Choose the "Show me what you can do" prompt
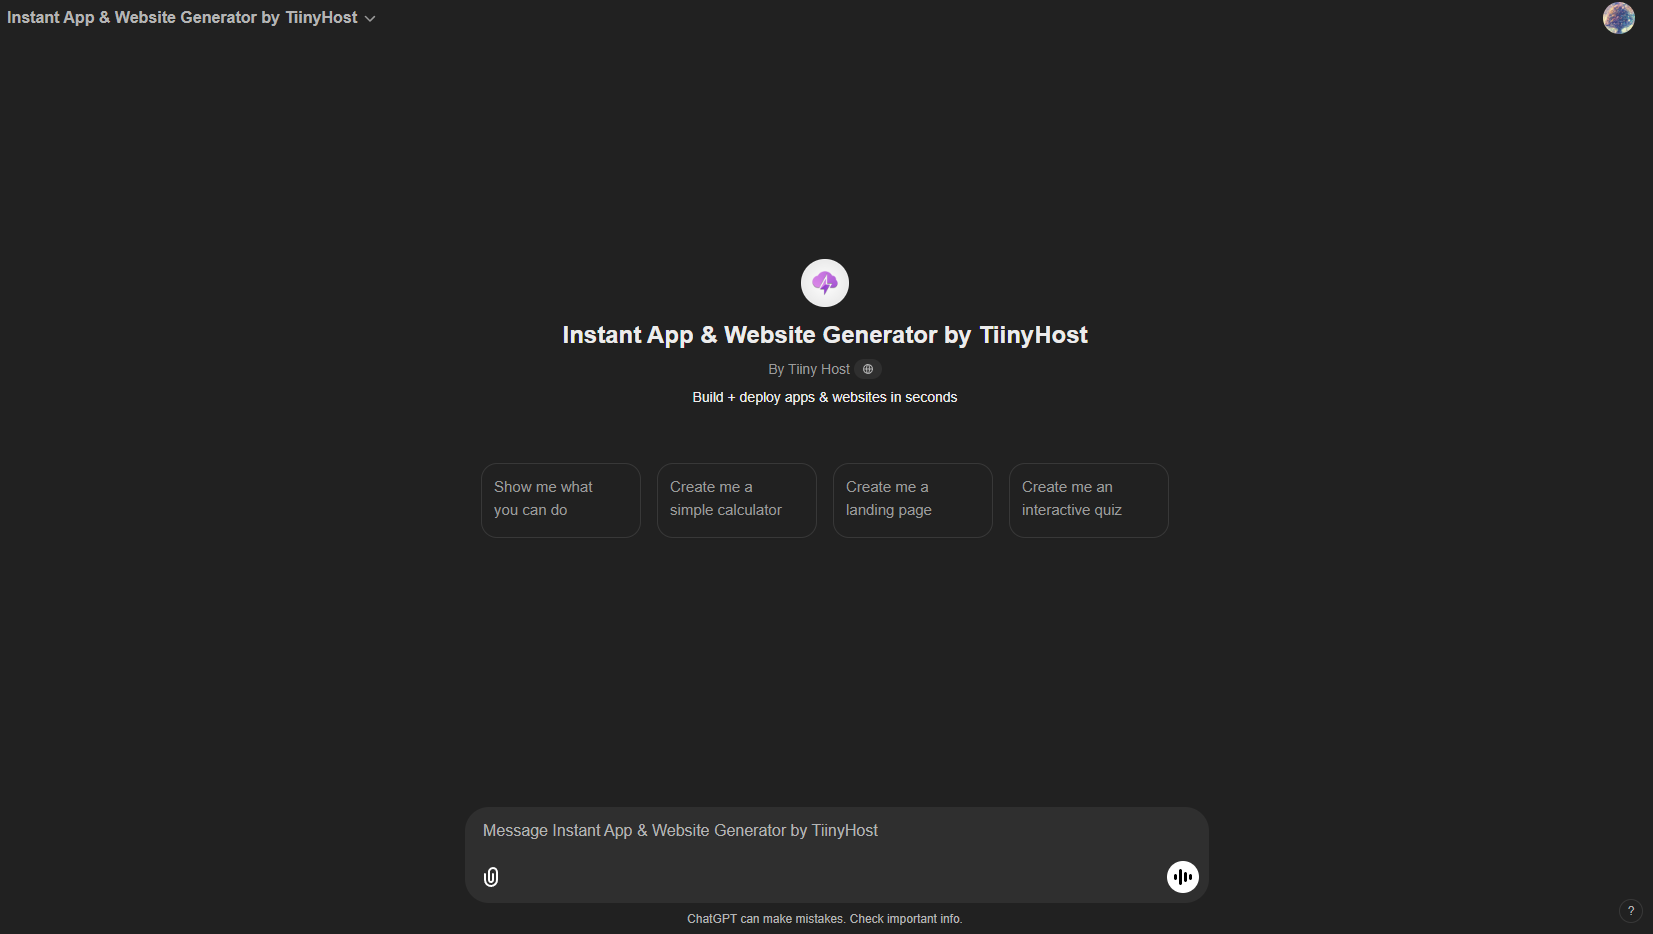The width and height of the screenshot is (1653, 934). point(561,500)
